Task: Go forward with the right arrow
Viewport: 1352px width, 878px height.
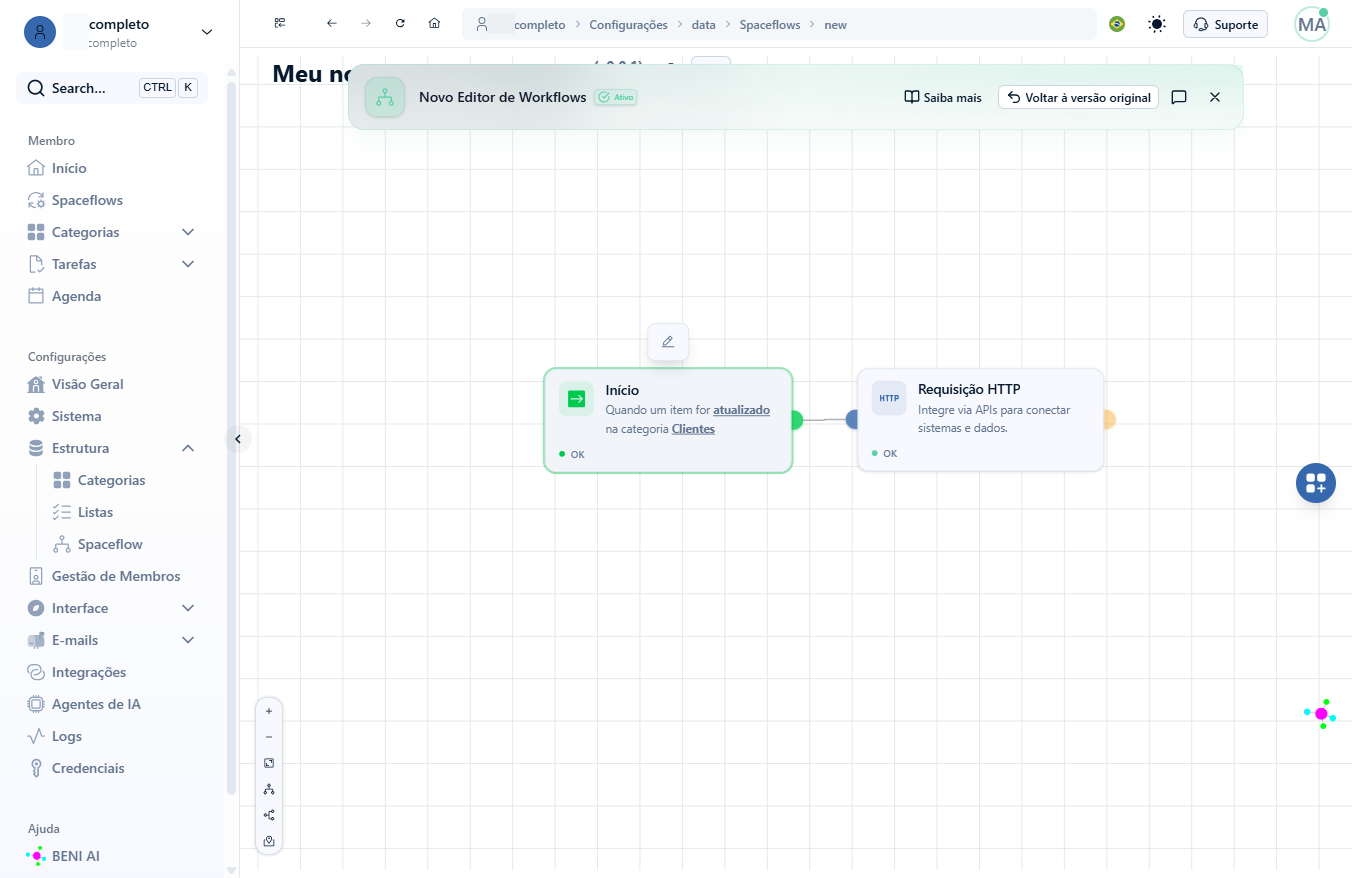Action: [x=366, y=23]
